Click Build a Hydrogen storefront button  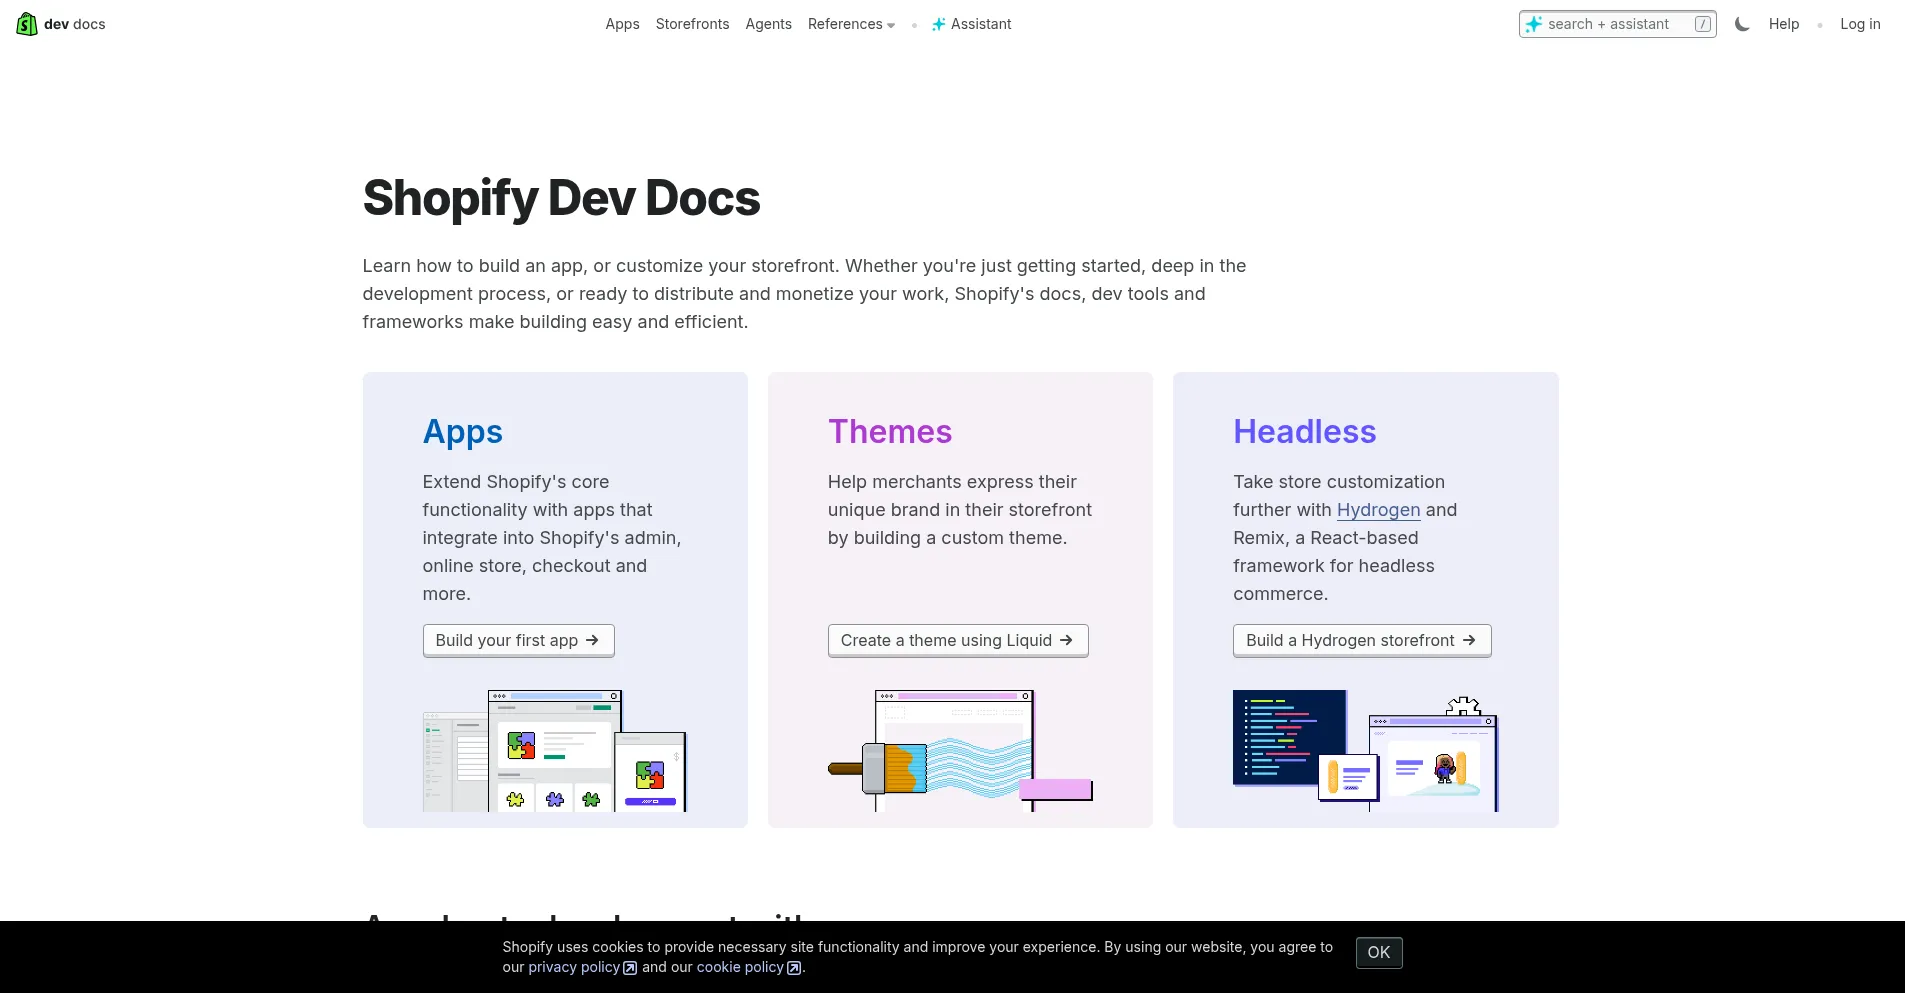[1361, 640]
